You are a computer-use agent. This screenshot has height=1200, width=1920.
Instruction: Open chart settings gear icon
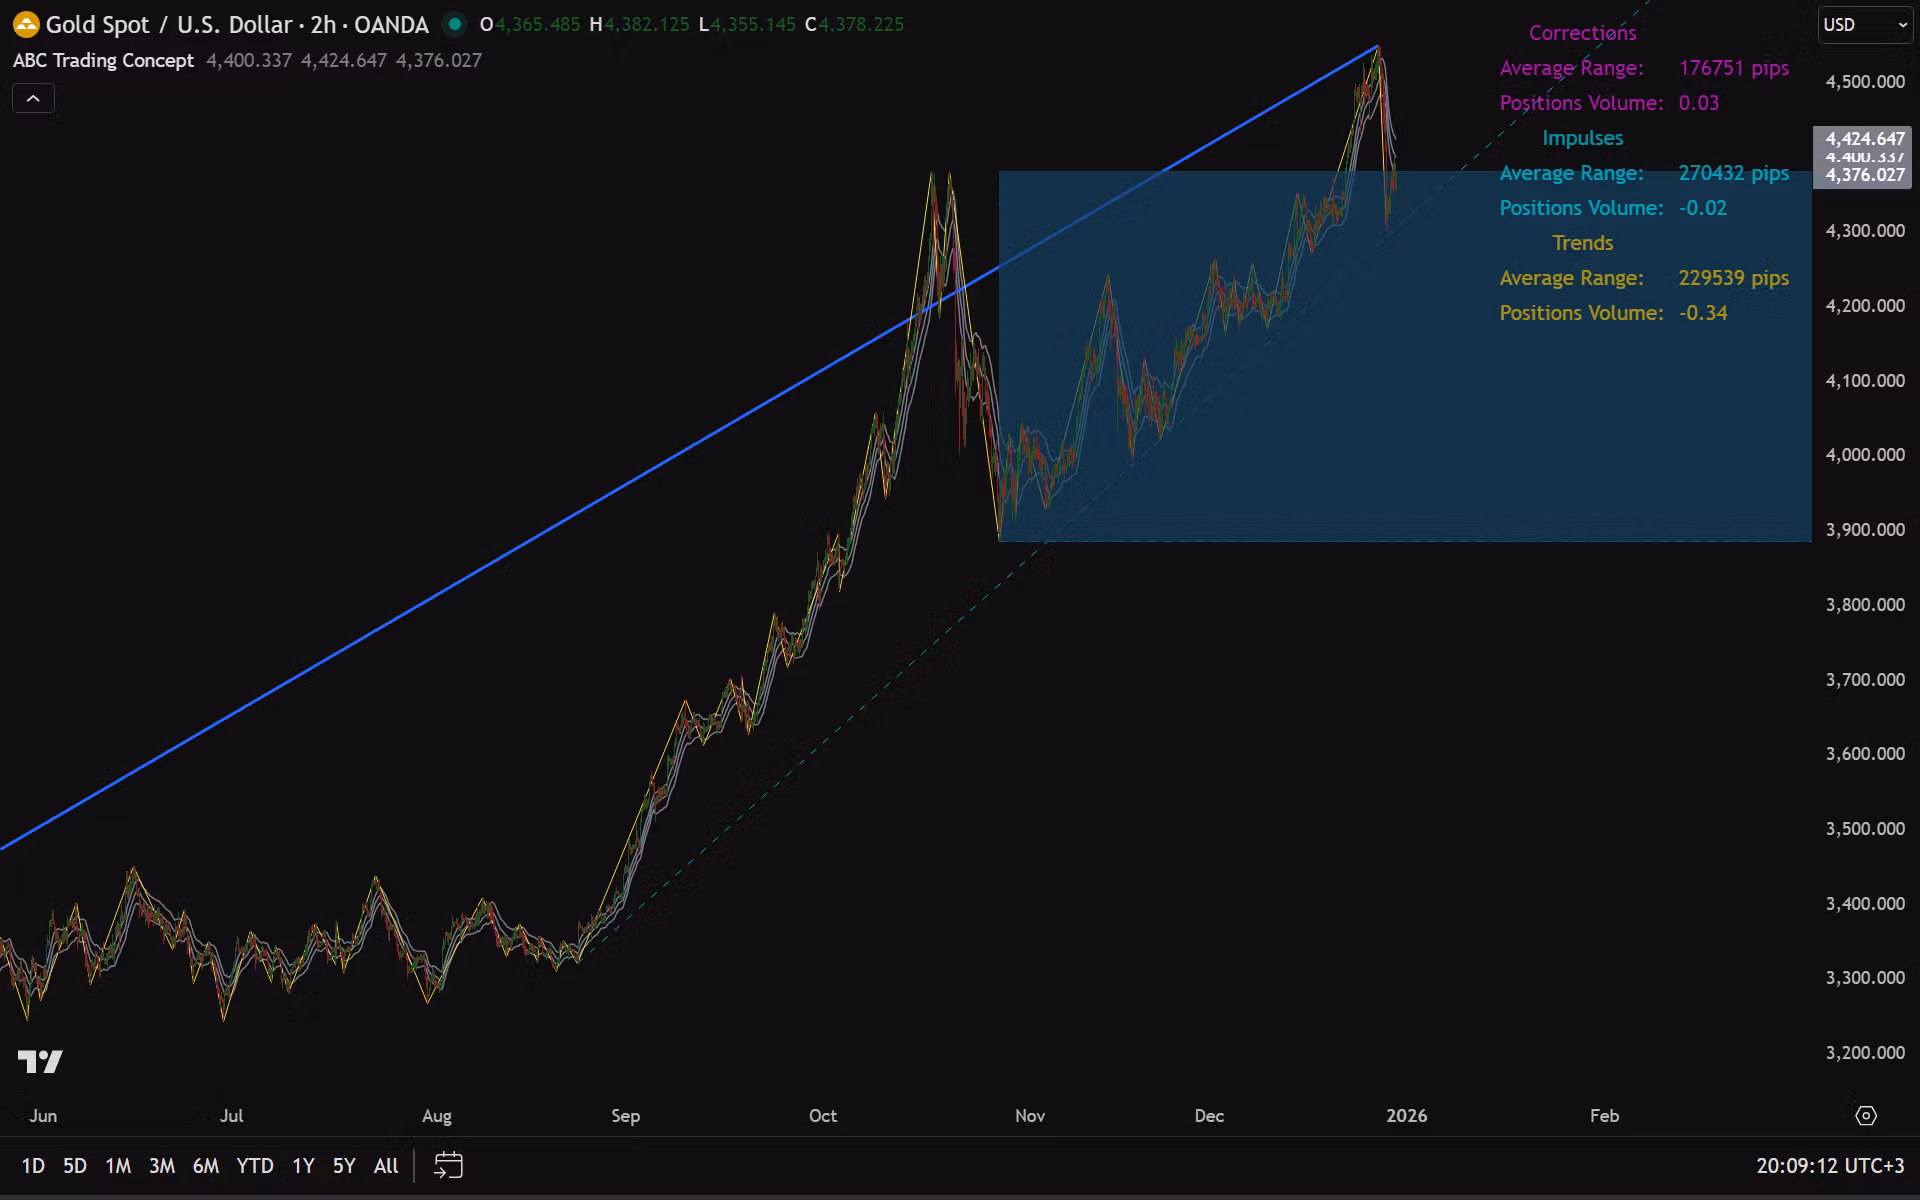click(x=1865, y=1115)
